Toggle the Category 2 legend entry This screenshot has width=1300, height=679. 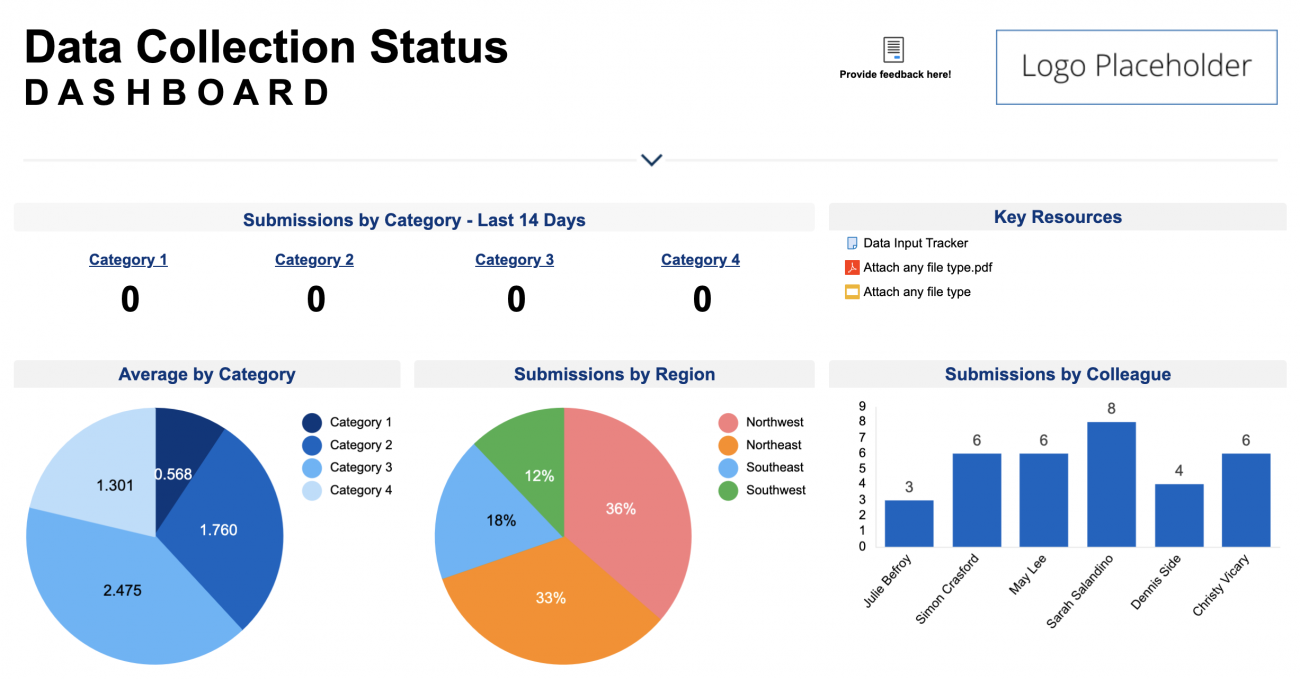[310, 444]
